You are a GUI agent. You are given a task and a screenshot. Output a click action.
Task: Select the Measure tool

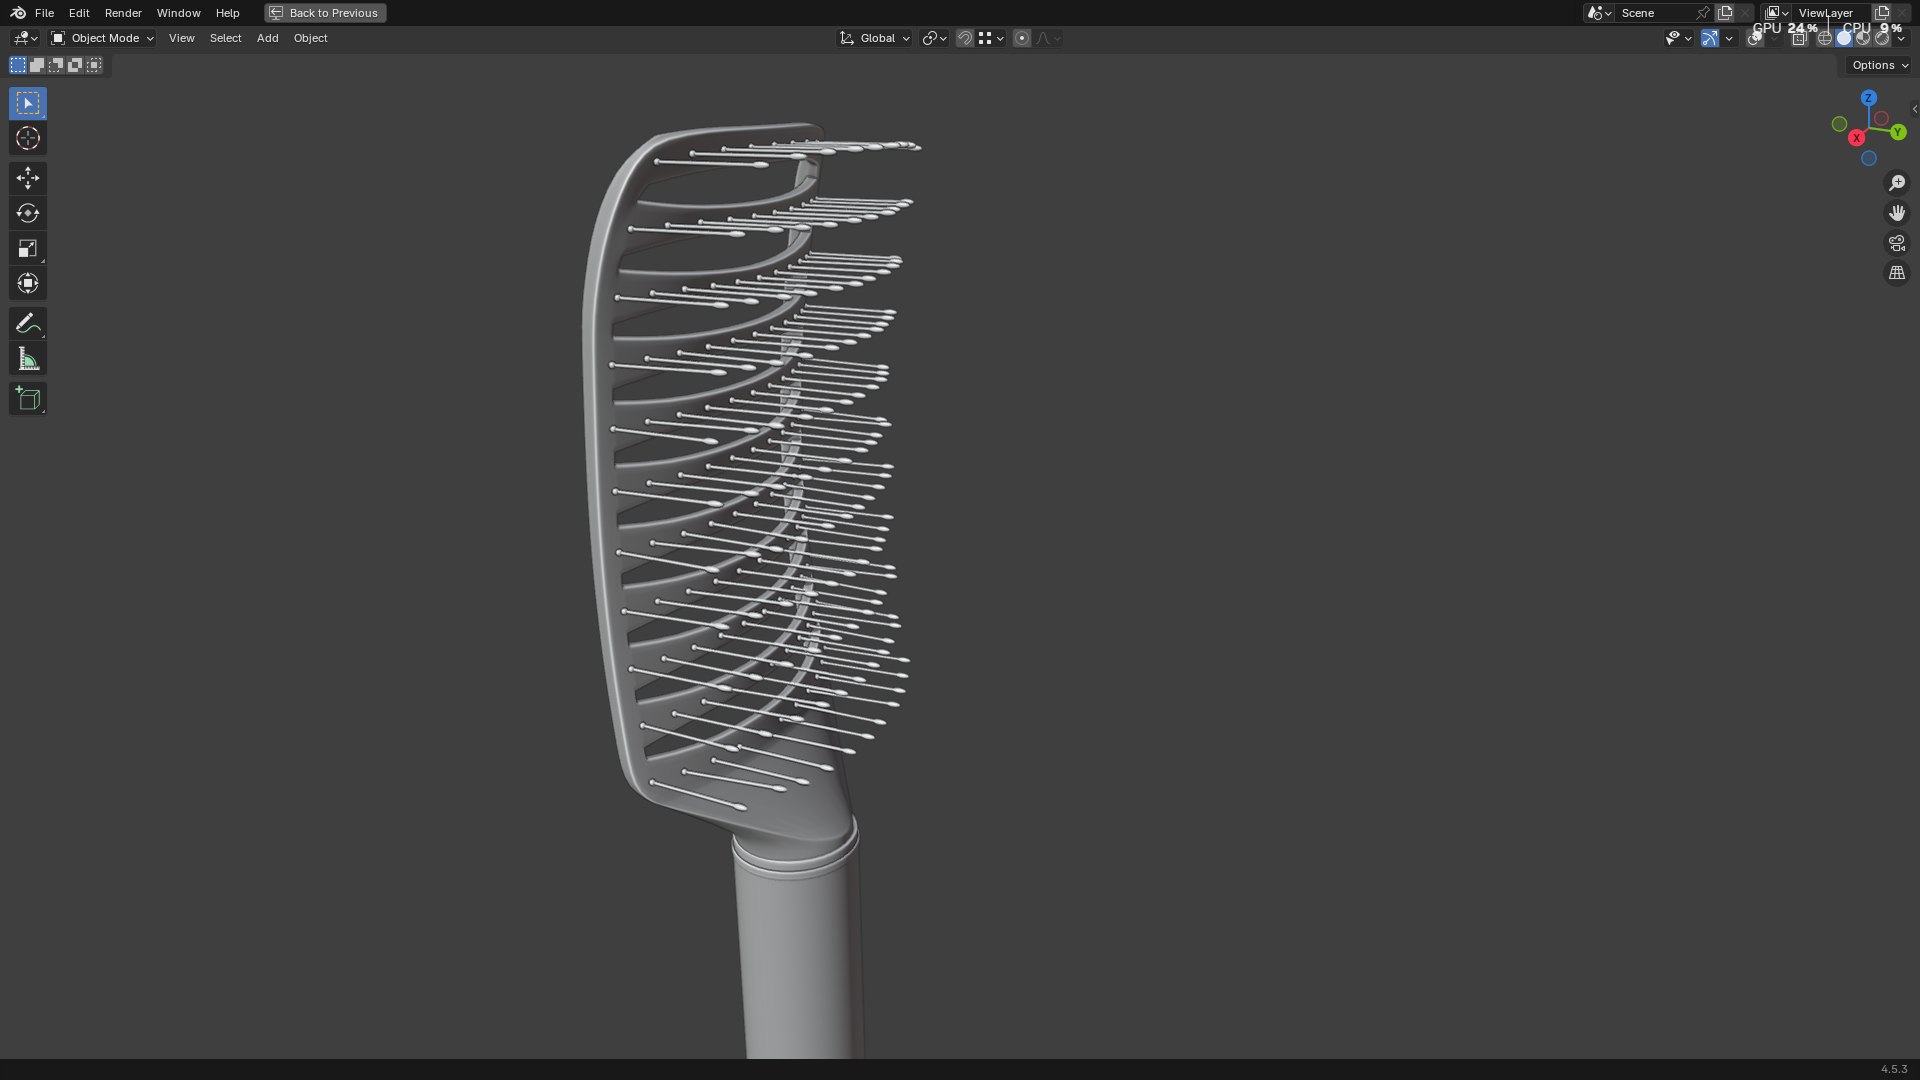pyautogui.click(x=28, y=359)
